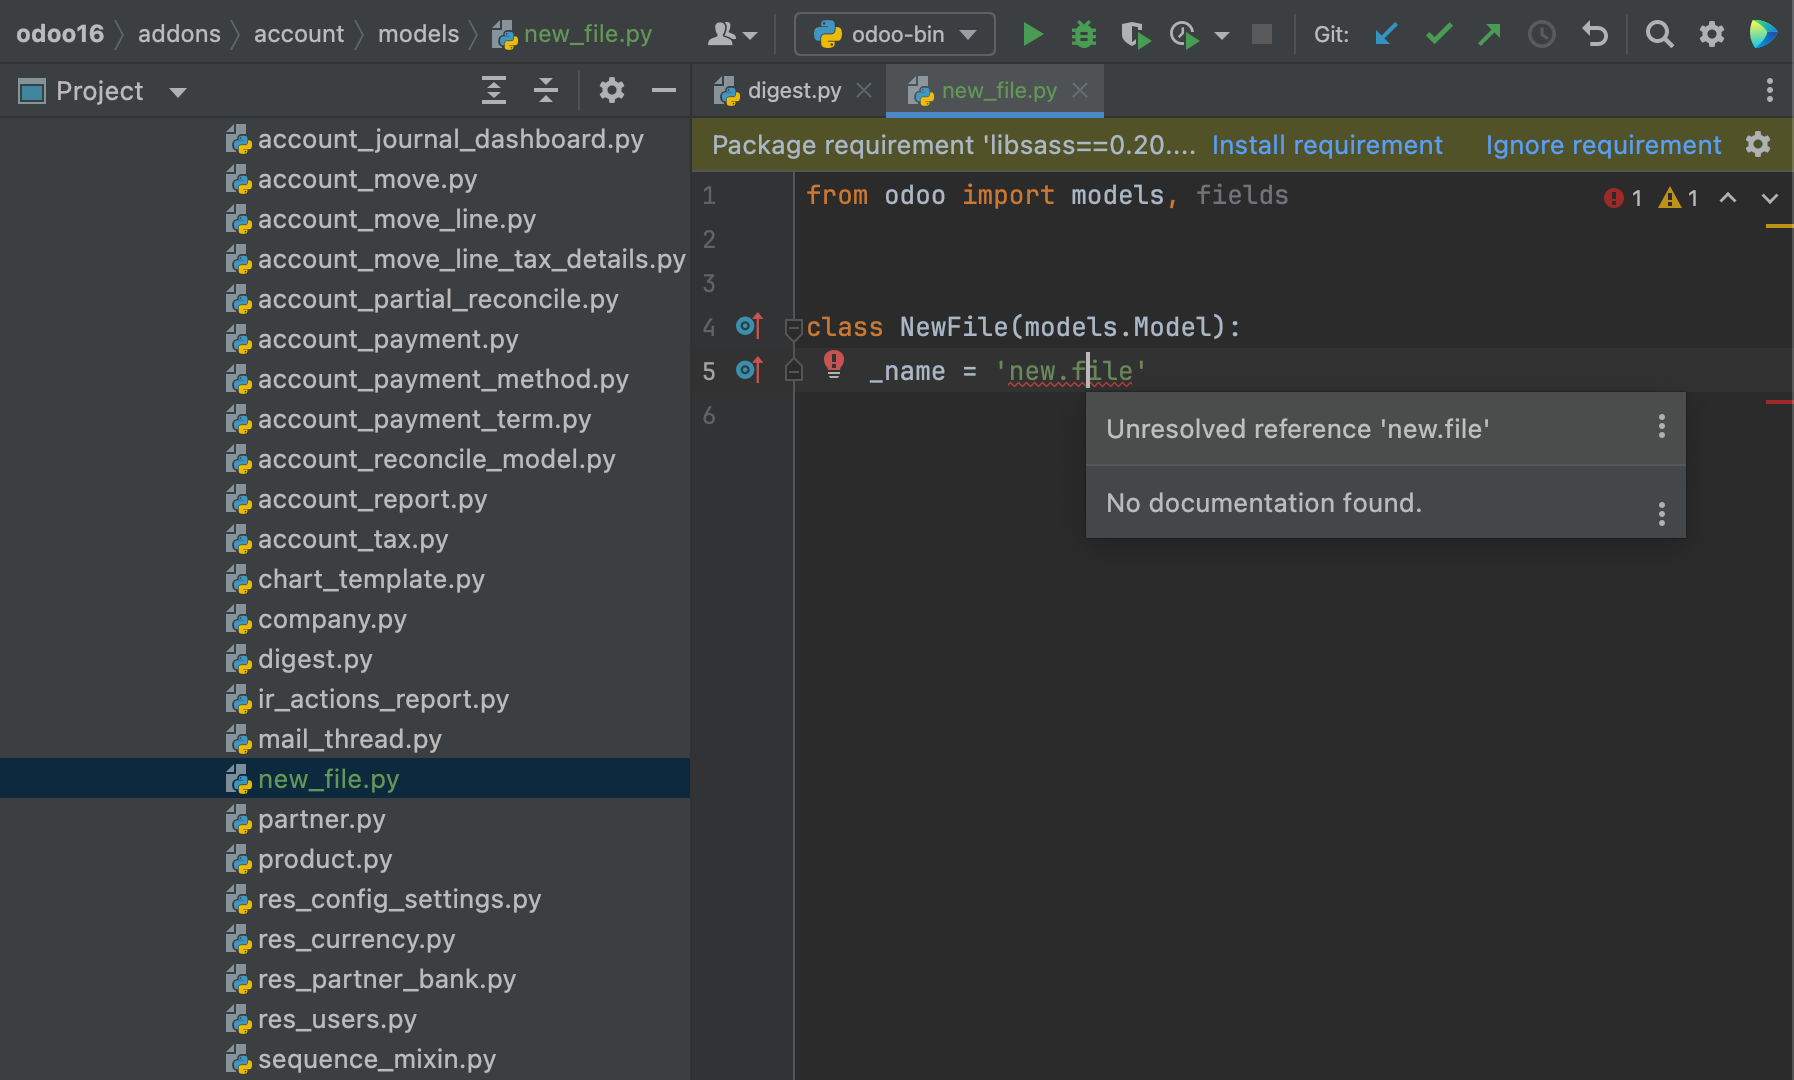Open the editor tabs more-options menu

coord(1770,91)
